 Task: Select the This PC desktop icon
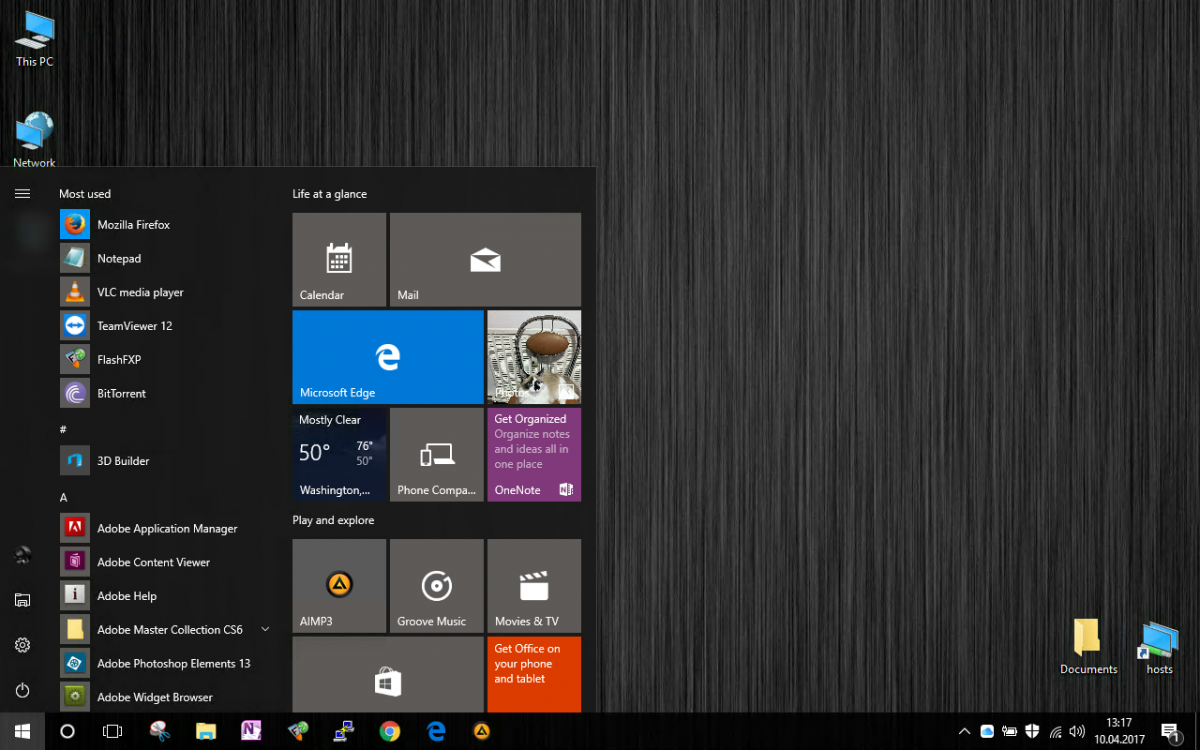pyautogui.click(x=34, y=39)
